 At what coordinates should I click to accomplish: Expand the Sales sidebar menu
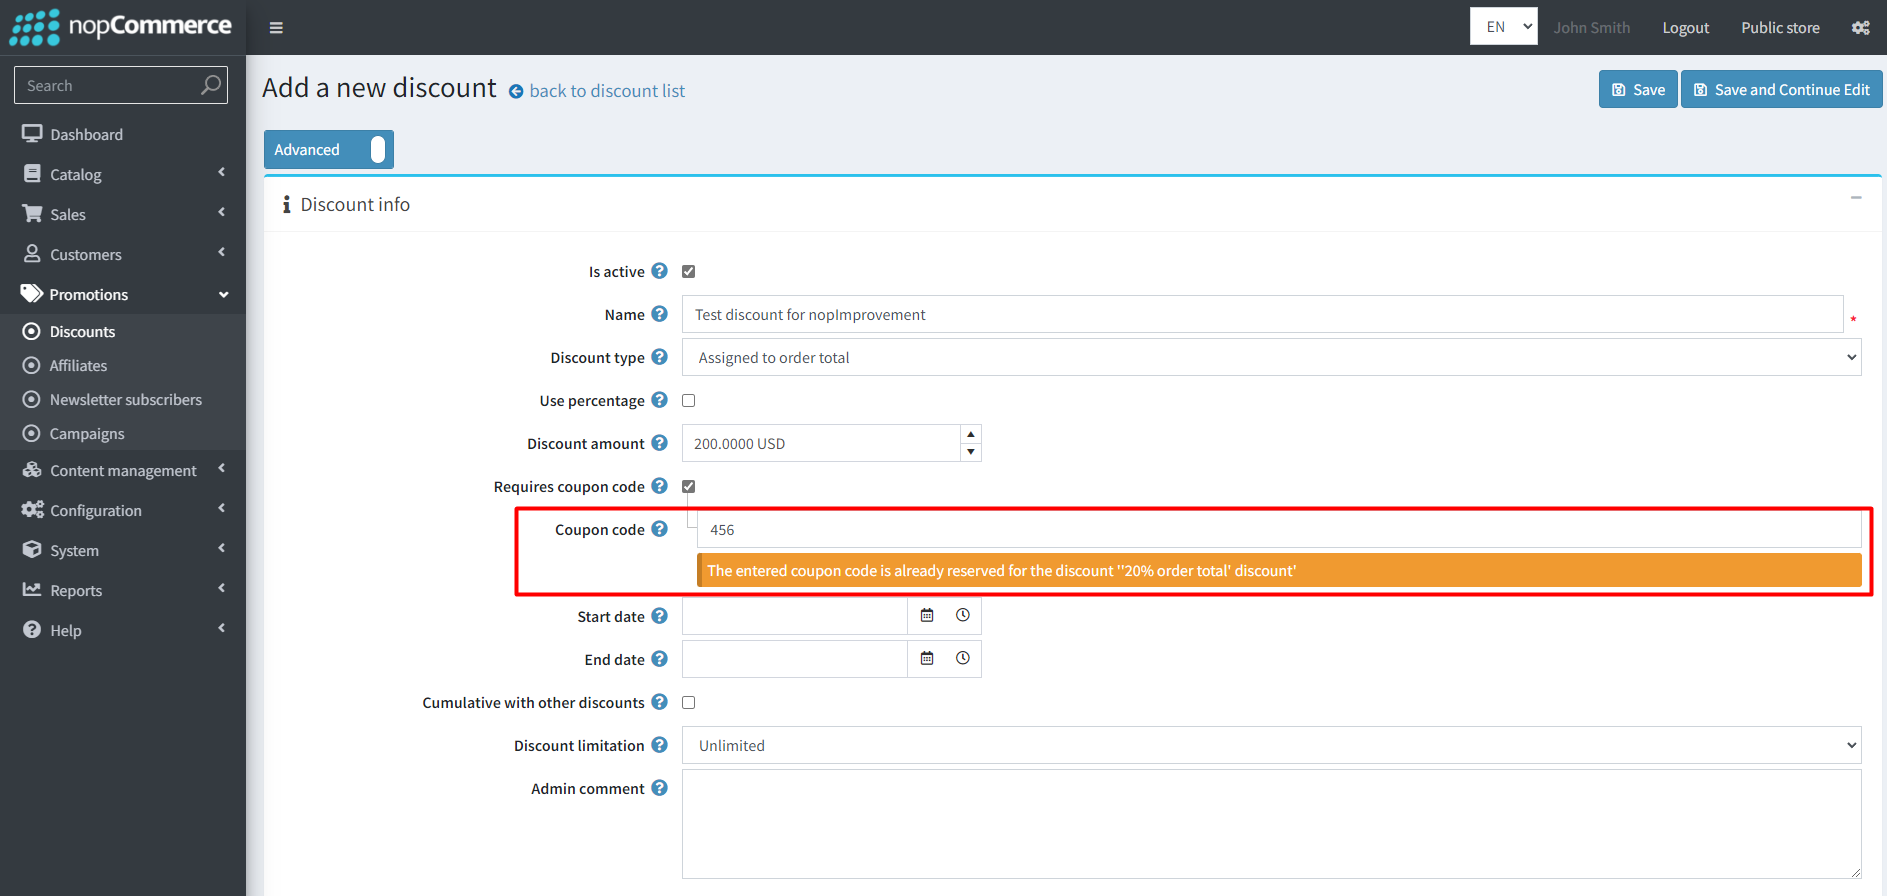123,214
